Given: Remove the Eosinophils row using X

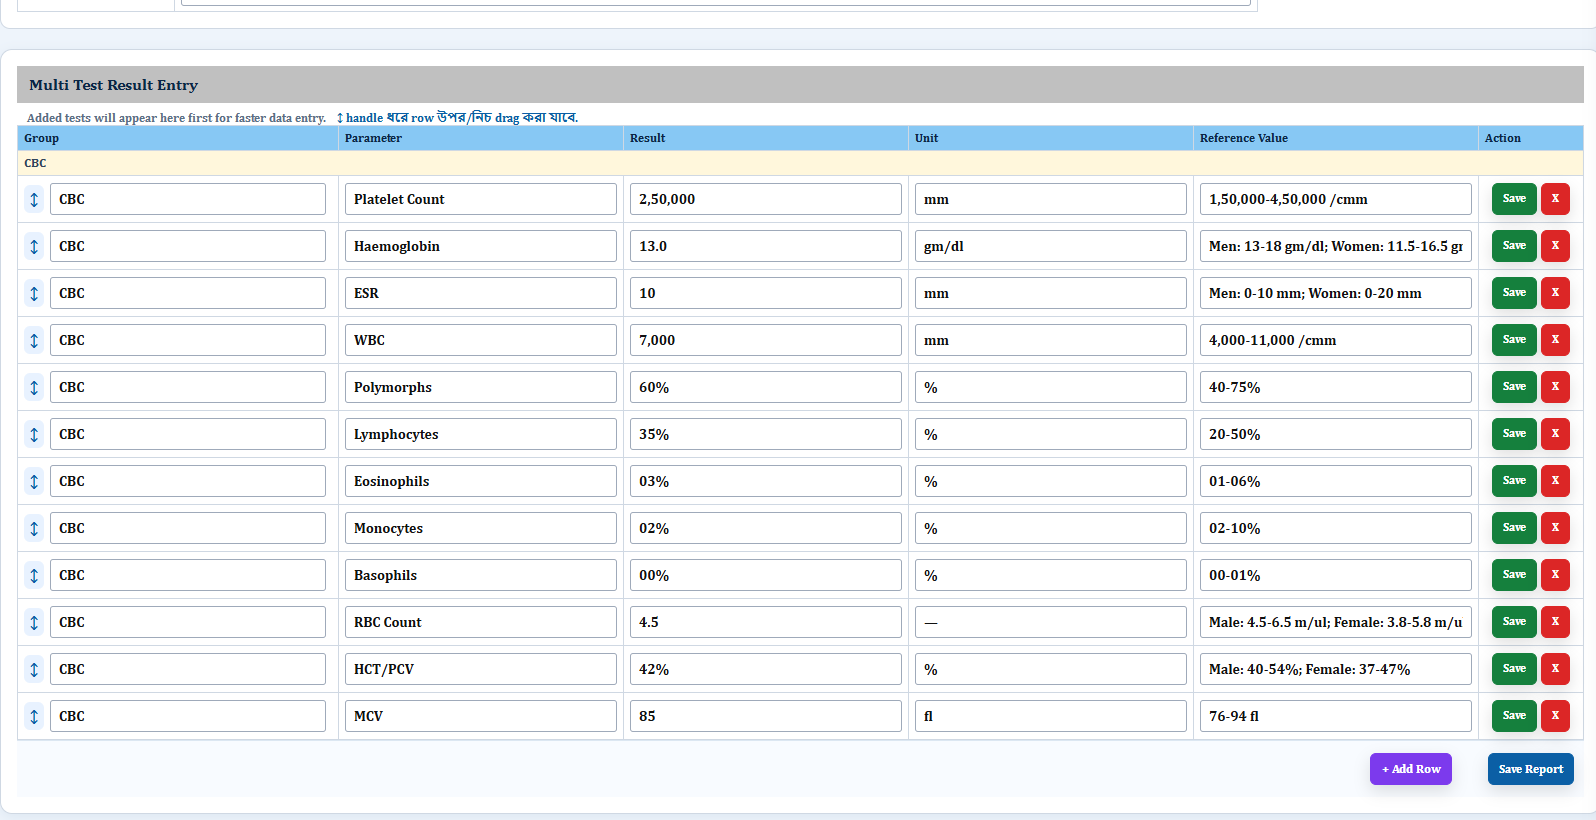Looking at the screenshot, I should [1555, 481].
